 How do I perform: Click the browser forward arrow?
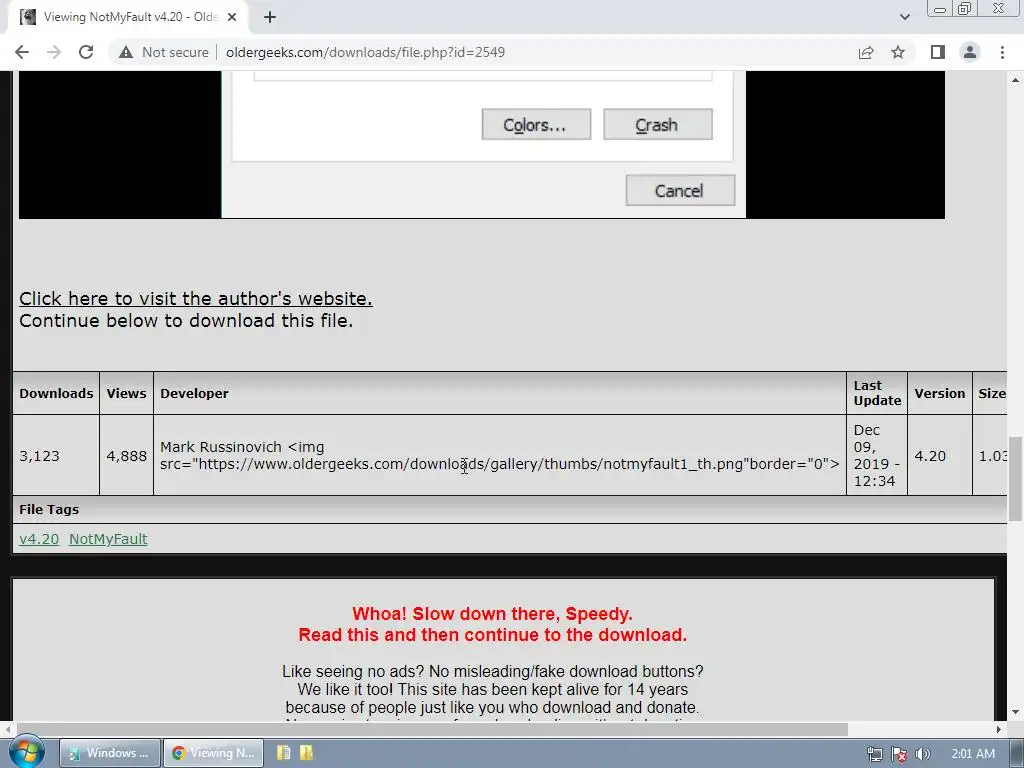54,52
